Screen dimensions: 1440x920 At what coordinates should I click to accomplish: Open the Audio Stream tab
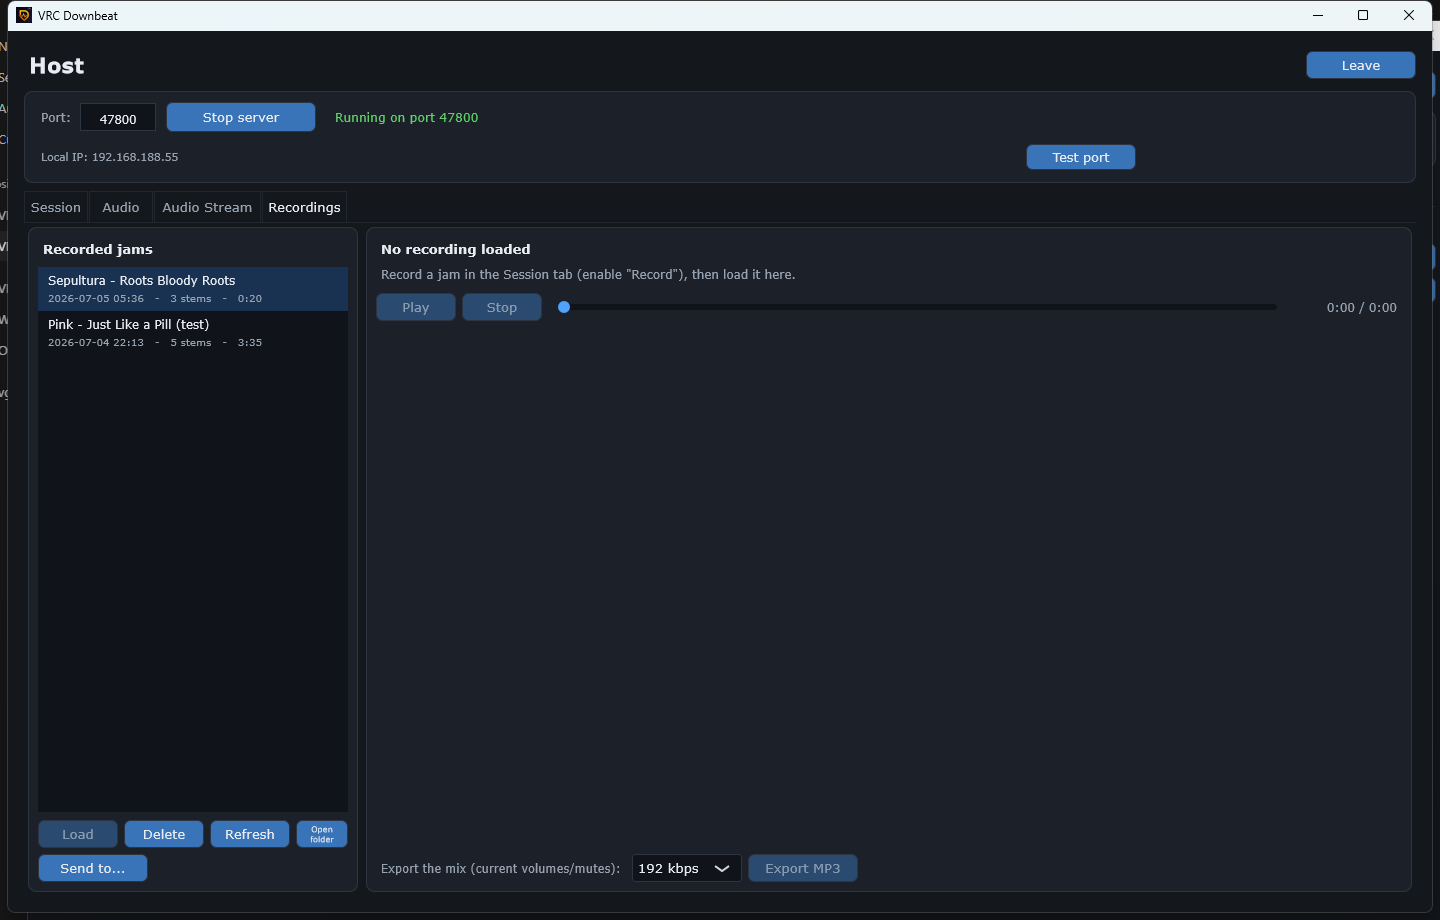[207, 207]
